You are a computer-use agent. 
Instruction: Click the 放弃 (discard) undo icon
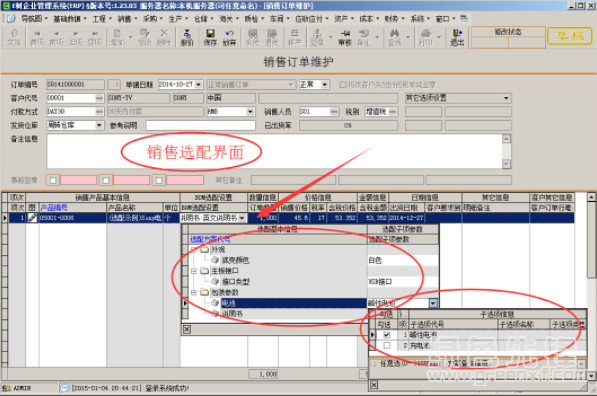click(229, 37)
